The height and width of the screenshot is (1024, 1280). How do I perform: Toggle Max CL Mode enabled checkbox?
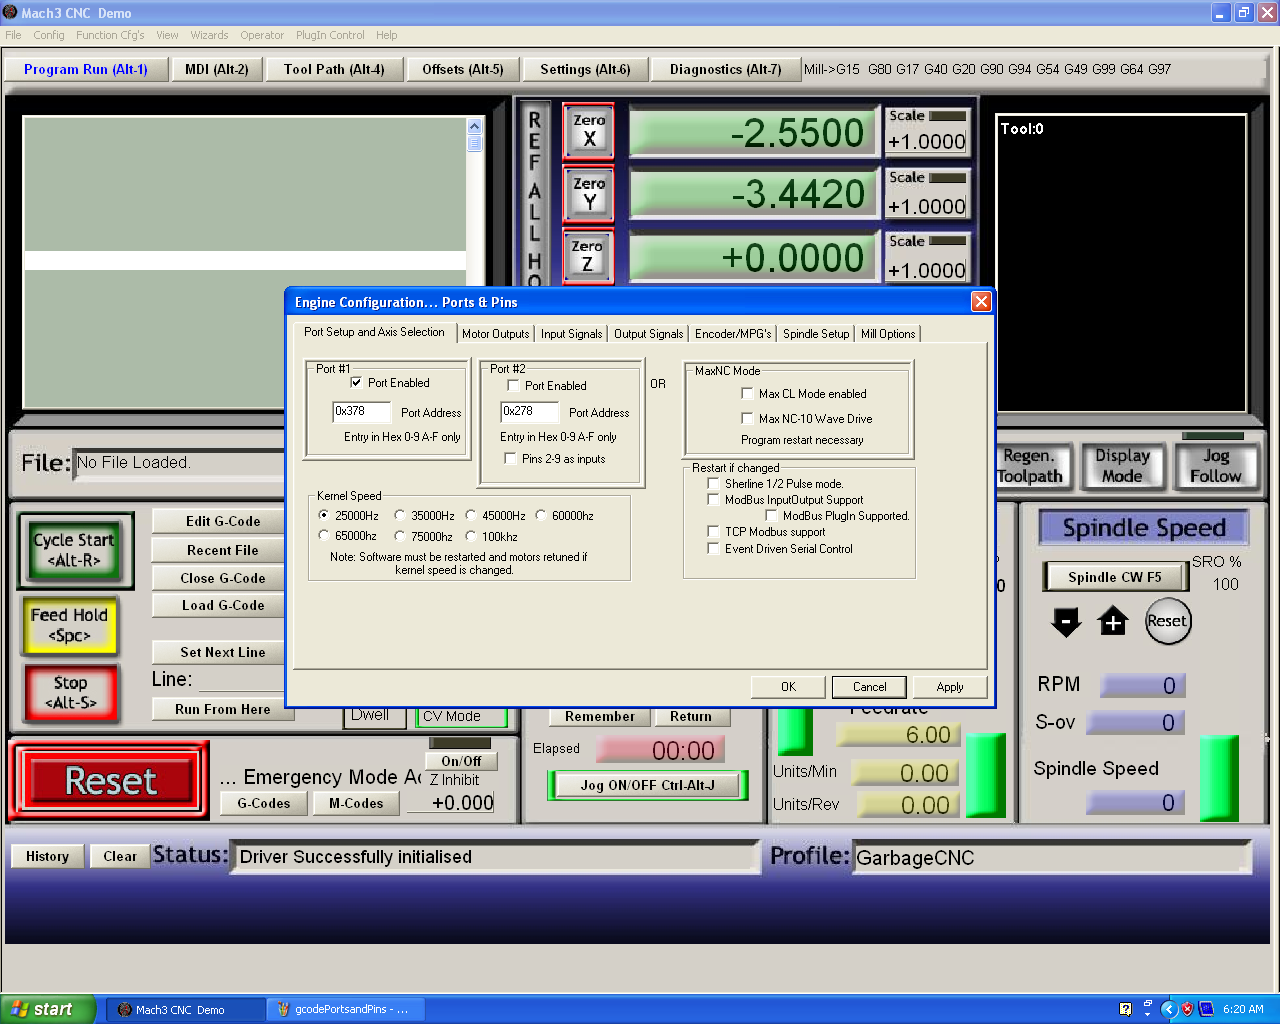click(747, 394)
